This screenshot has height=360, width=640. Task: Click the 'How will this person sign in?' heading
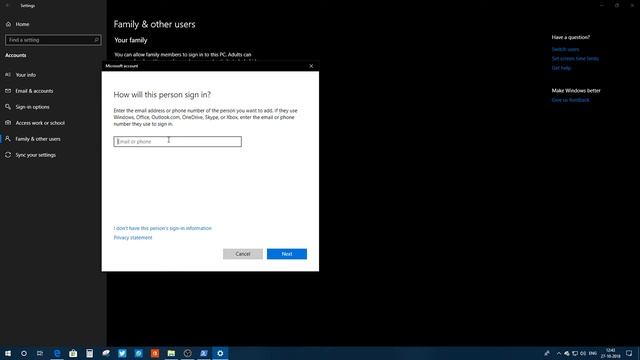[x=162, y=94]
